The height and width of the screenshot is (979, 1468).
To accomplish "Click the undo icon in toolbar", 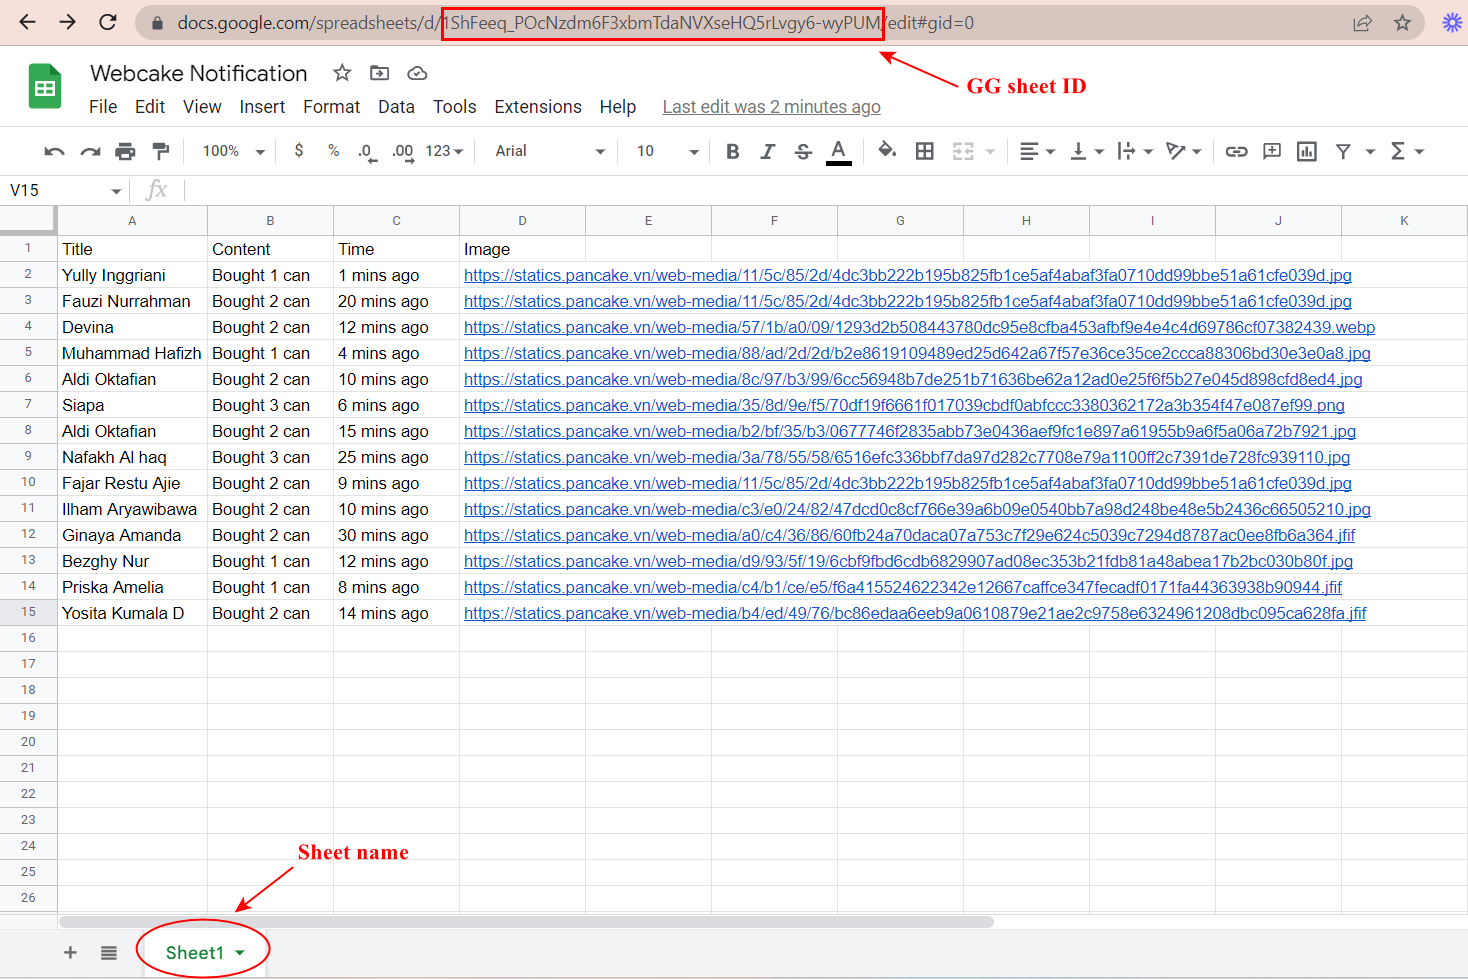I will click(54, 151).
